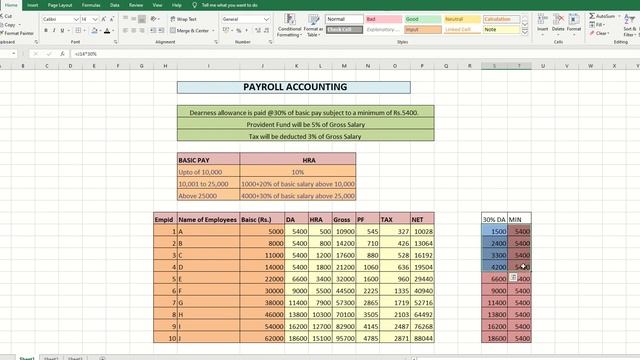Increase indent icon
Viewport: 640px width, 360px height.
click(161, 31)
